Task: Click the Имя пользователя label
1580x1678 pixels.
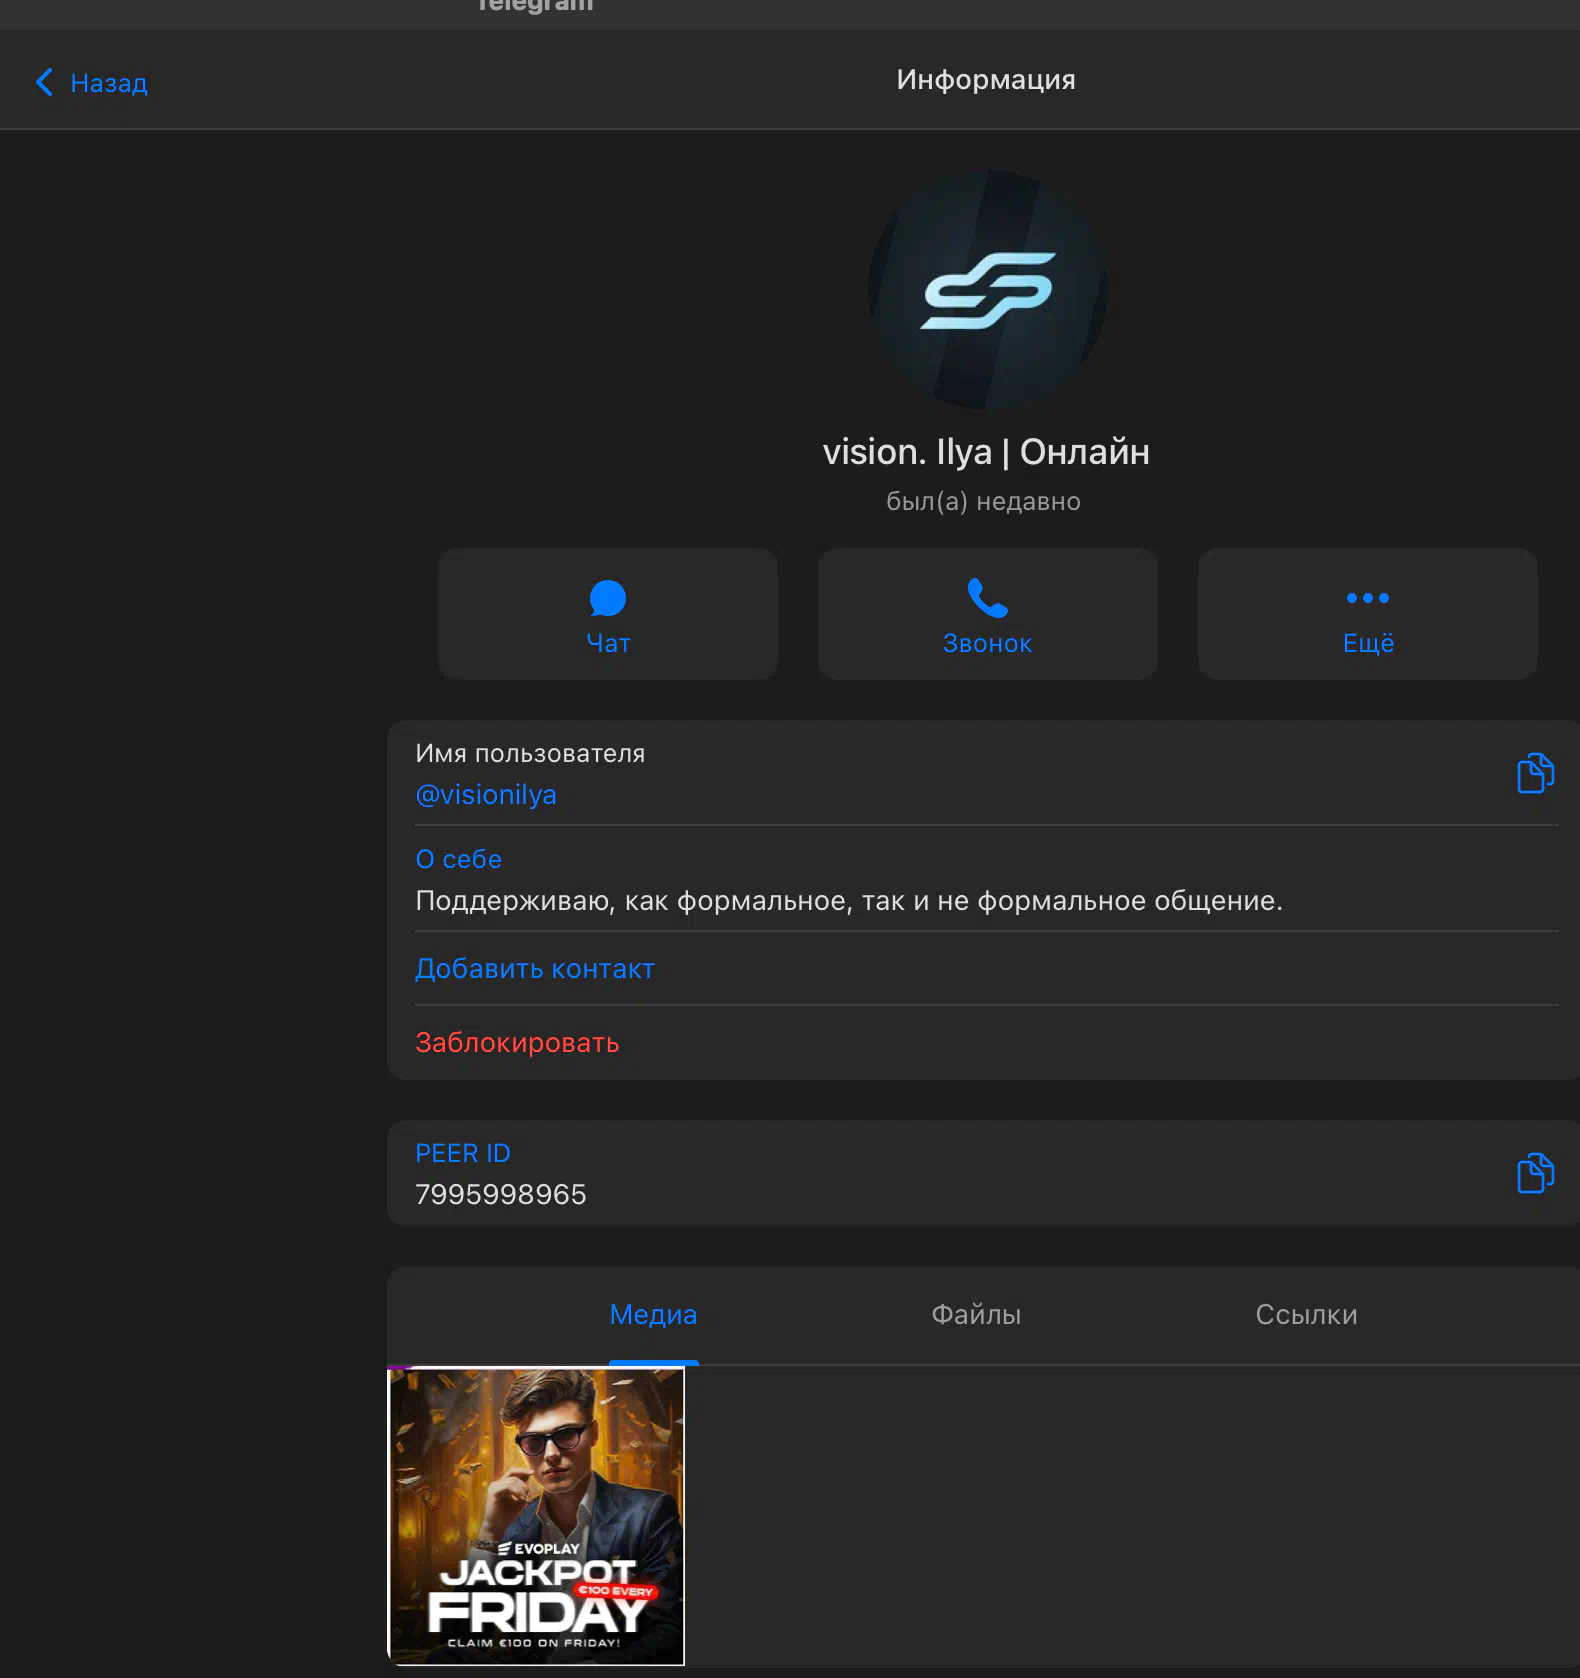Action: (530, 753)
